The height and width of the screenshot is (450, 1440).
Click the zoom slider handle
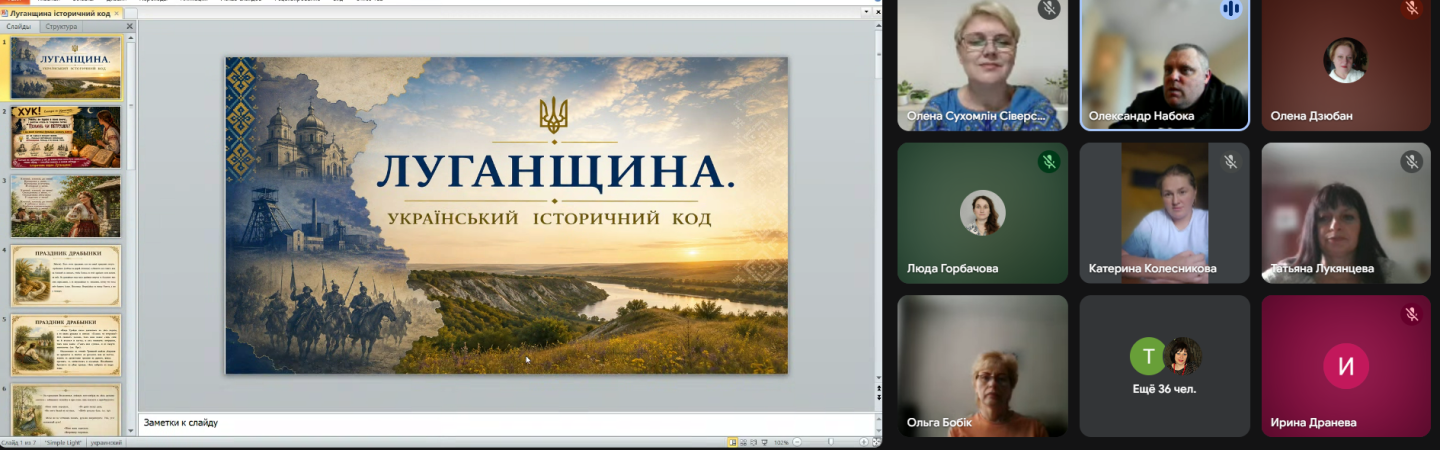[831, 442]
